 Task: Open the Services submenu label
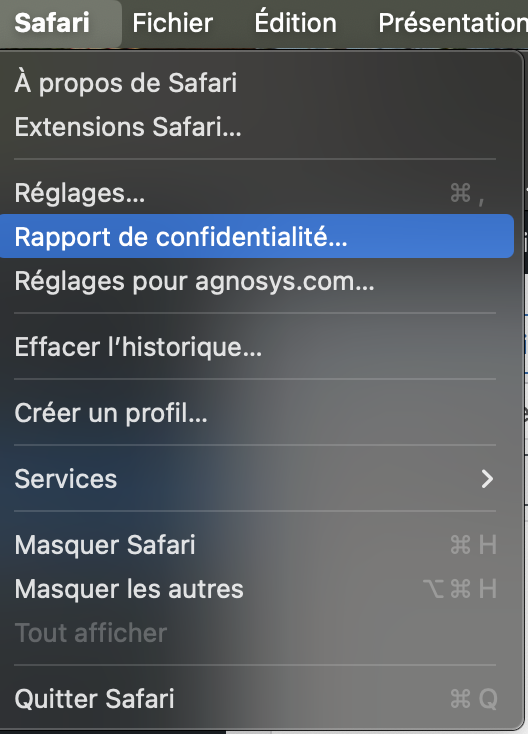(x=66, y=478)
